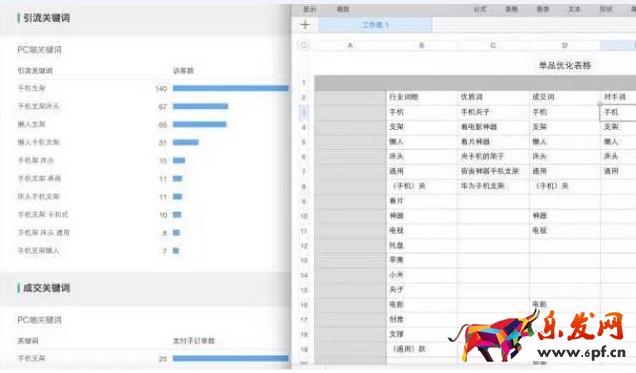The width and height of the screenshot is (636, 373).
Task: Select the 对手词 header cell
Action: (618, 97)
